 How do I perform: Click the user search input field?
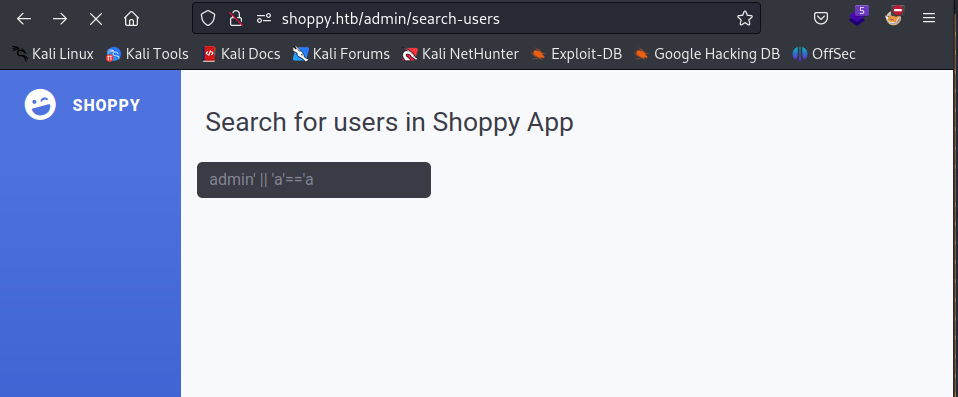[x=313, y=180]
